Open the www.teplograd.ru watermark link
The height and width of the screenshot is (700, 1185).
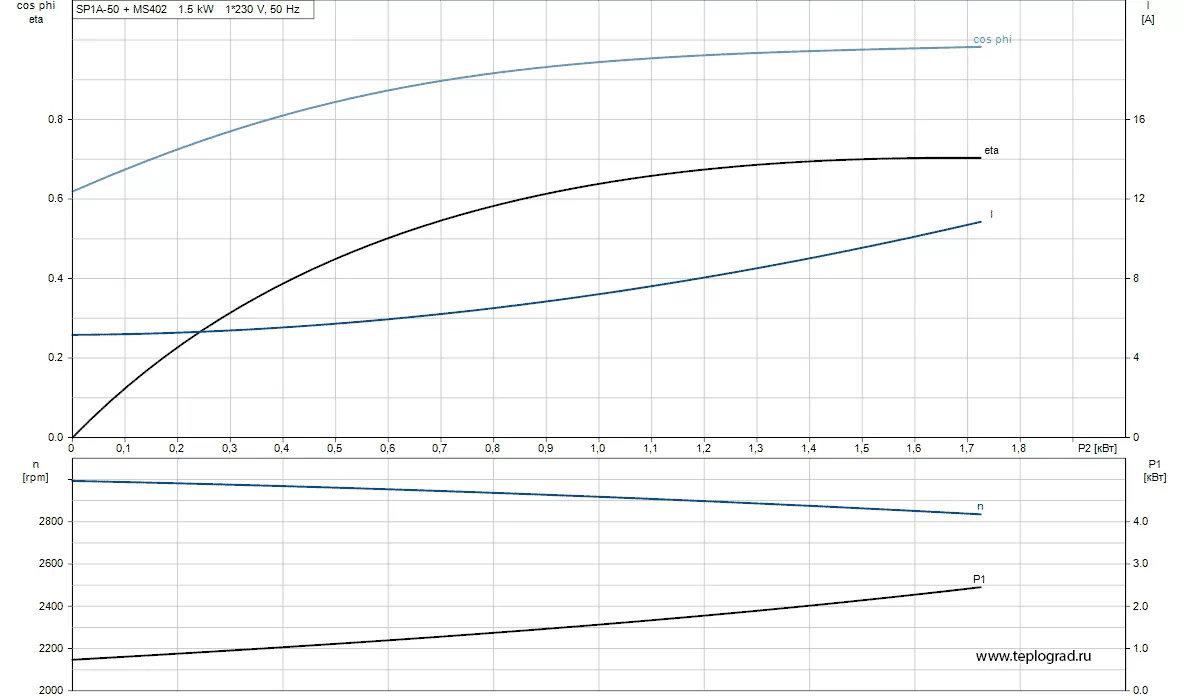click(x=1033, y=656)
